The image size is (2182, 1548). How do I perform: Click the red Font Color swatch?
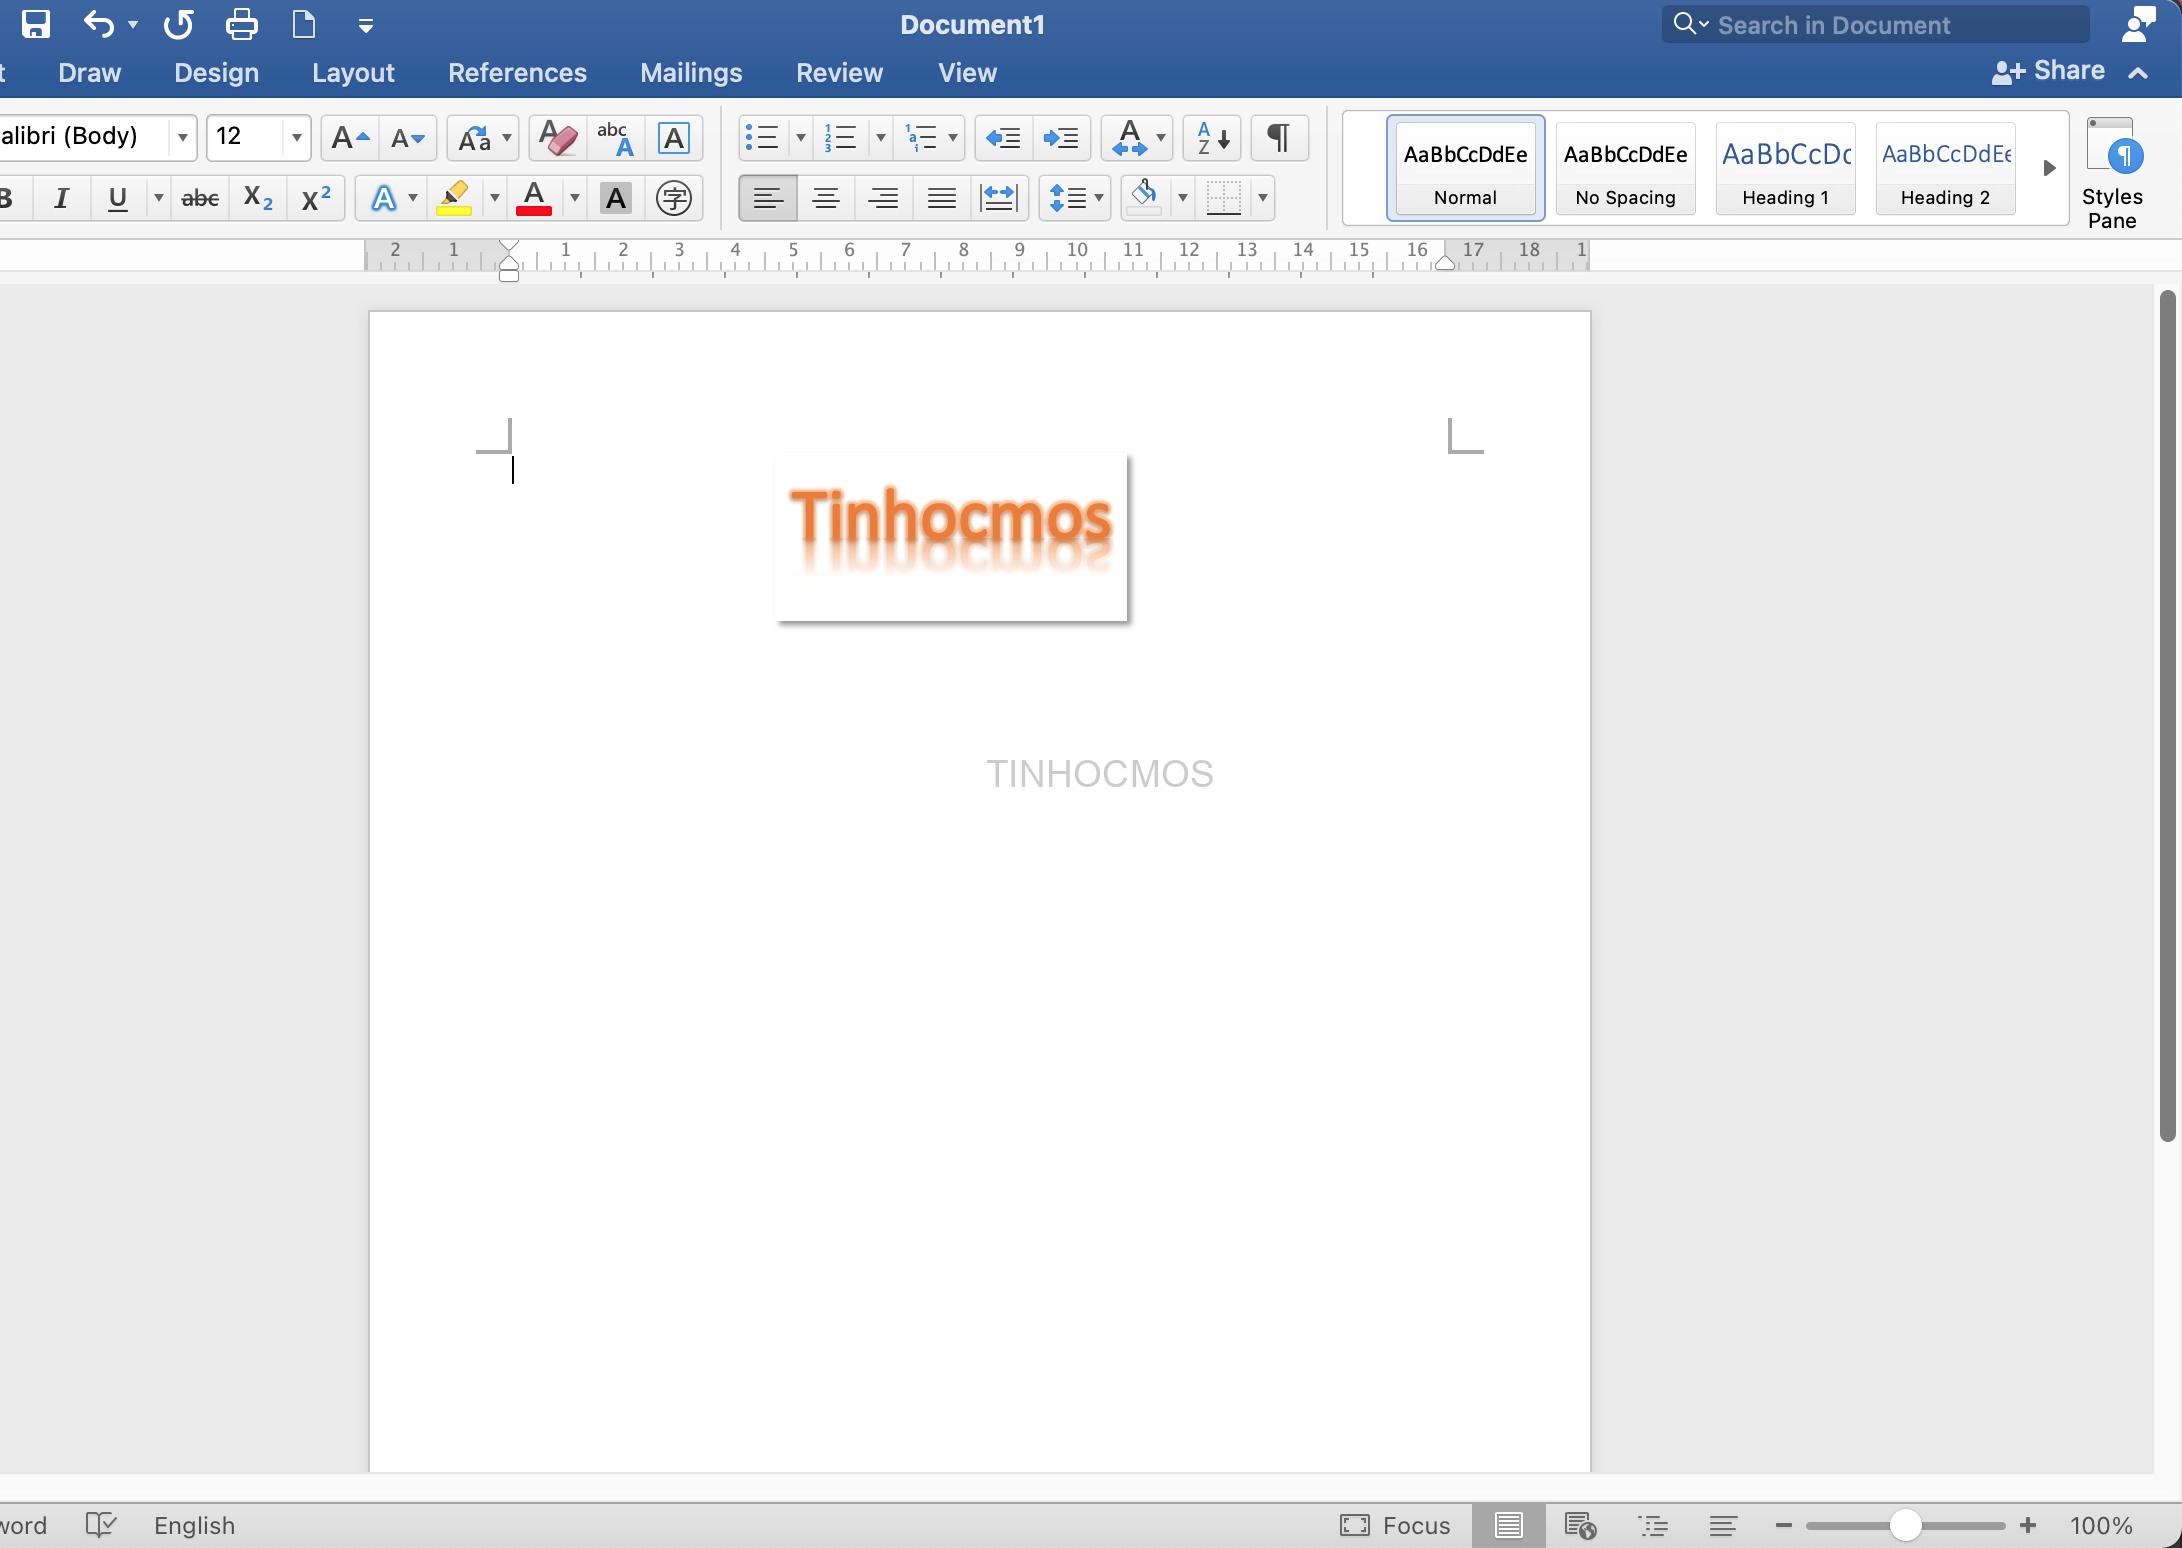pyautogui.click(x=534, y=198)
